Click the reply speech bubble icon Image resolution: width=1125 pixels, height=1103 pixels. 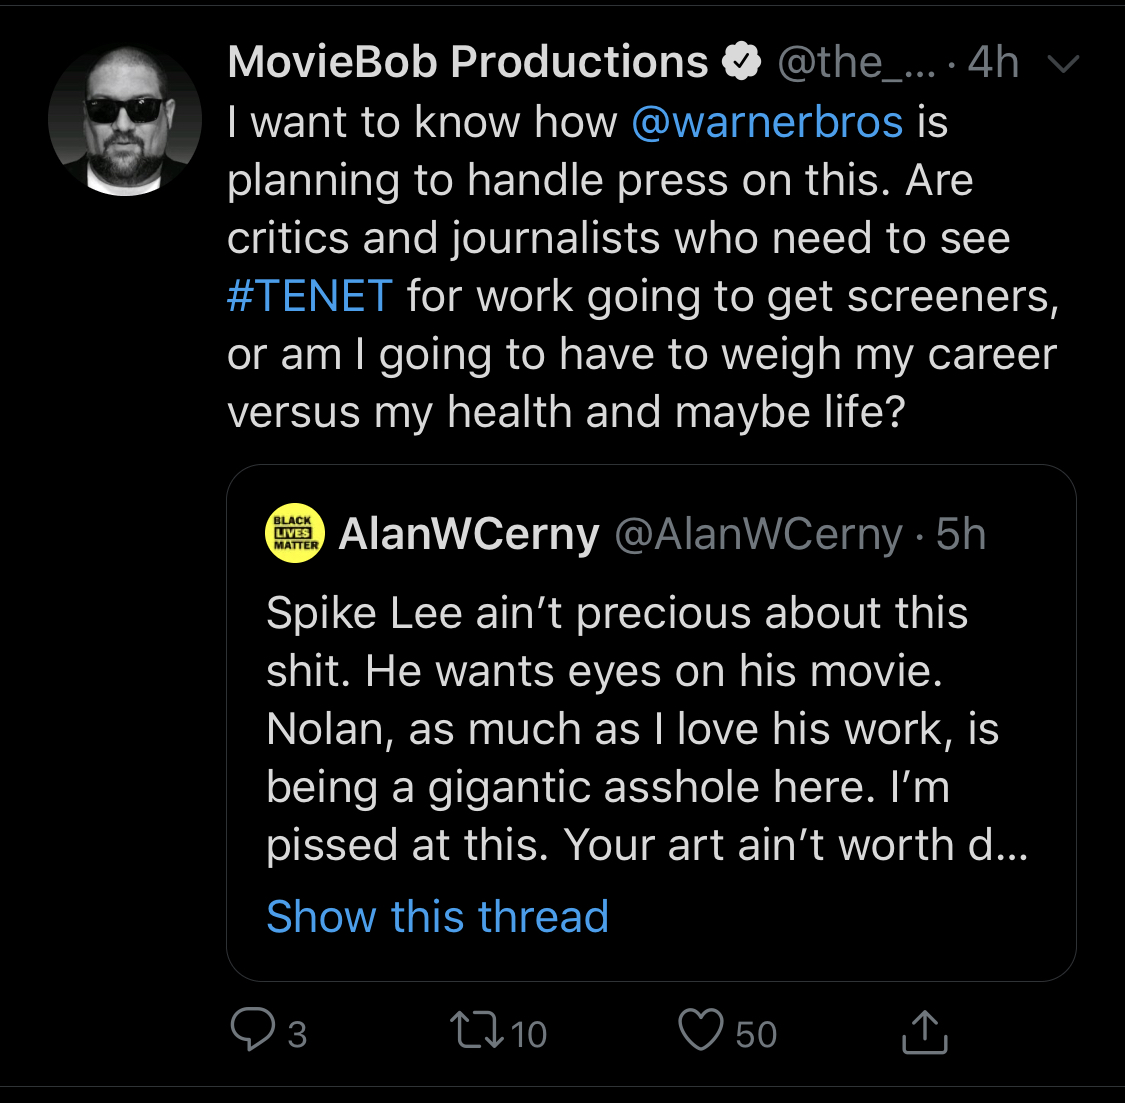pos(253,1030)
